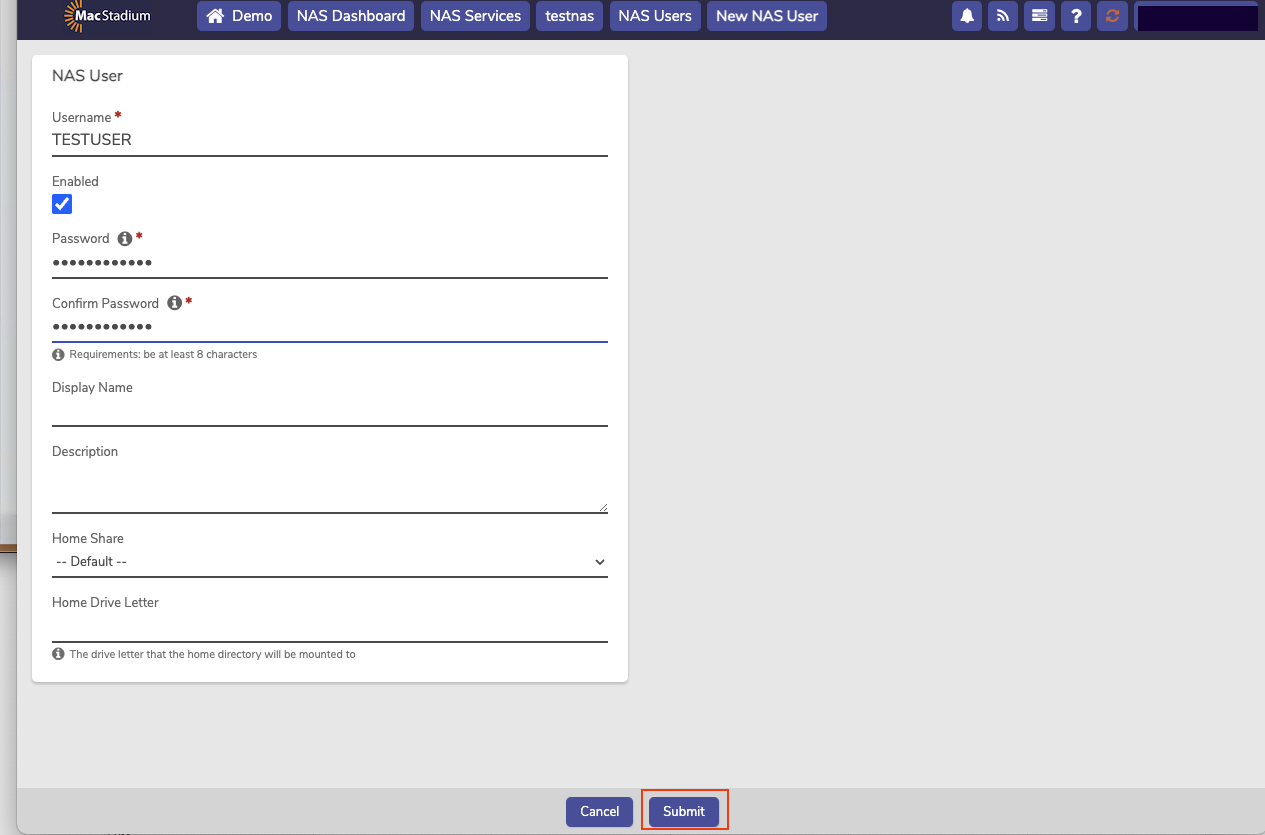The width and height of the screenshot is (1265, 835).
Task: Expand the Home Share default options
Action: [598, 561]
